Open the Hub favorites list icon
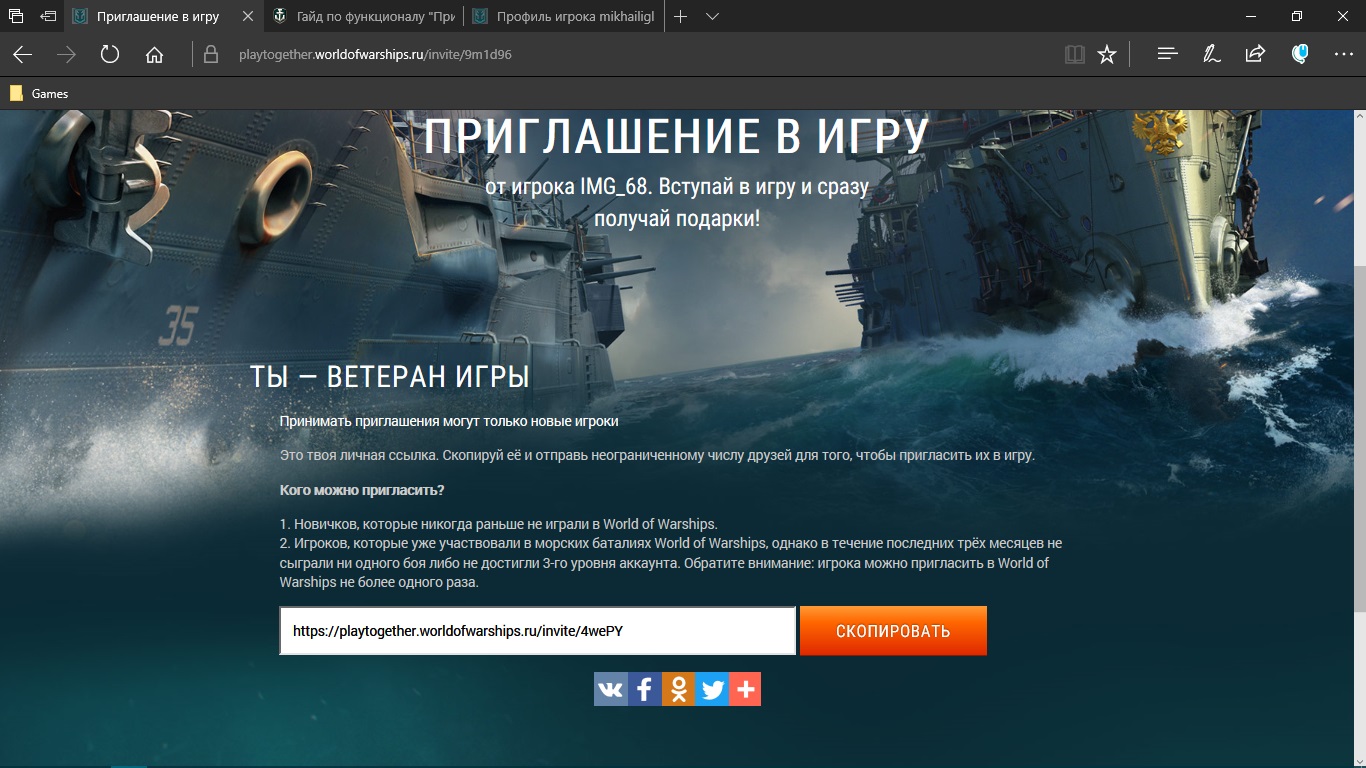Image resolution: width=1366 pixels, height=768 pixels. [x=1167, y=55]
